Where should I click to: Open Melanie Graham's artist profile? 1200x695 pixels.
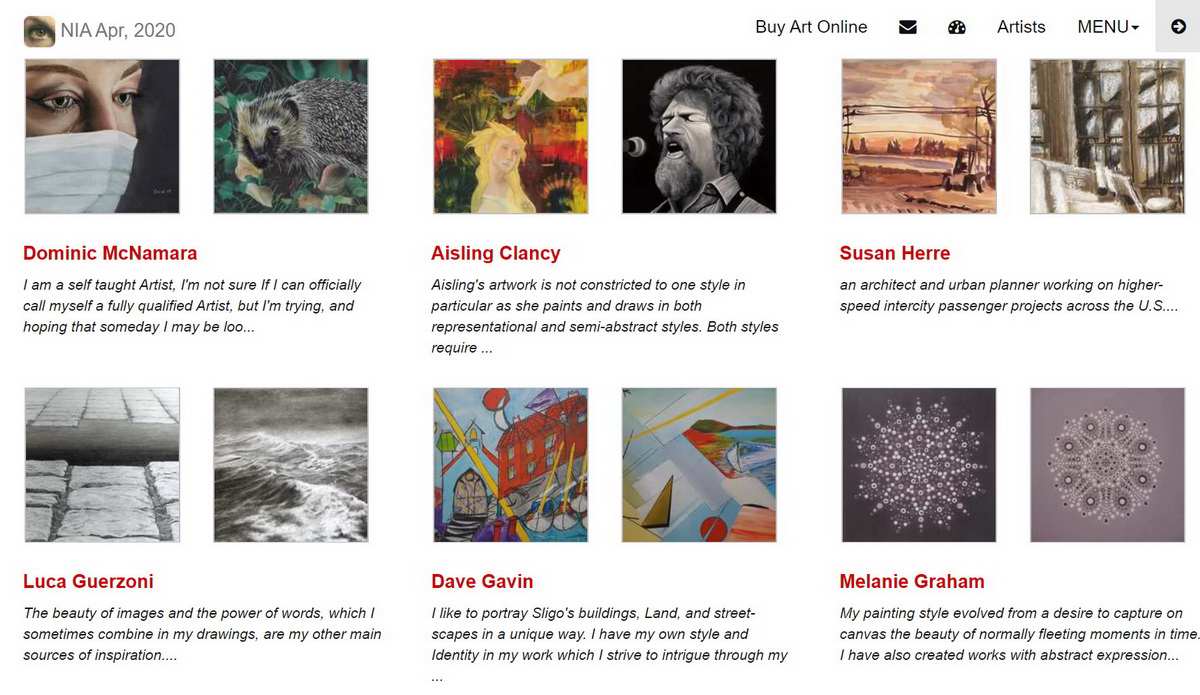[x=911, y=581]
